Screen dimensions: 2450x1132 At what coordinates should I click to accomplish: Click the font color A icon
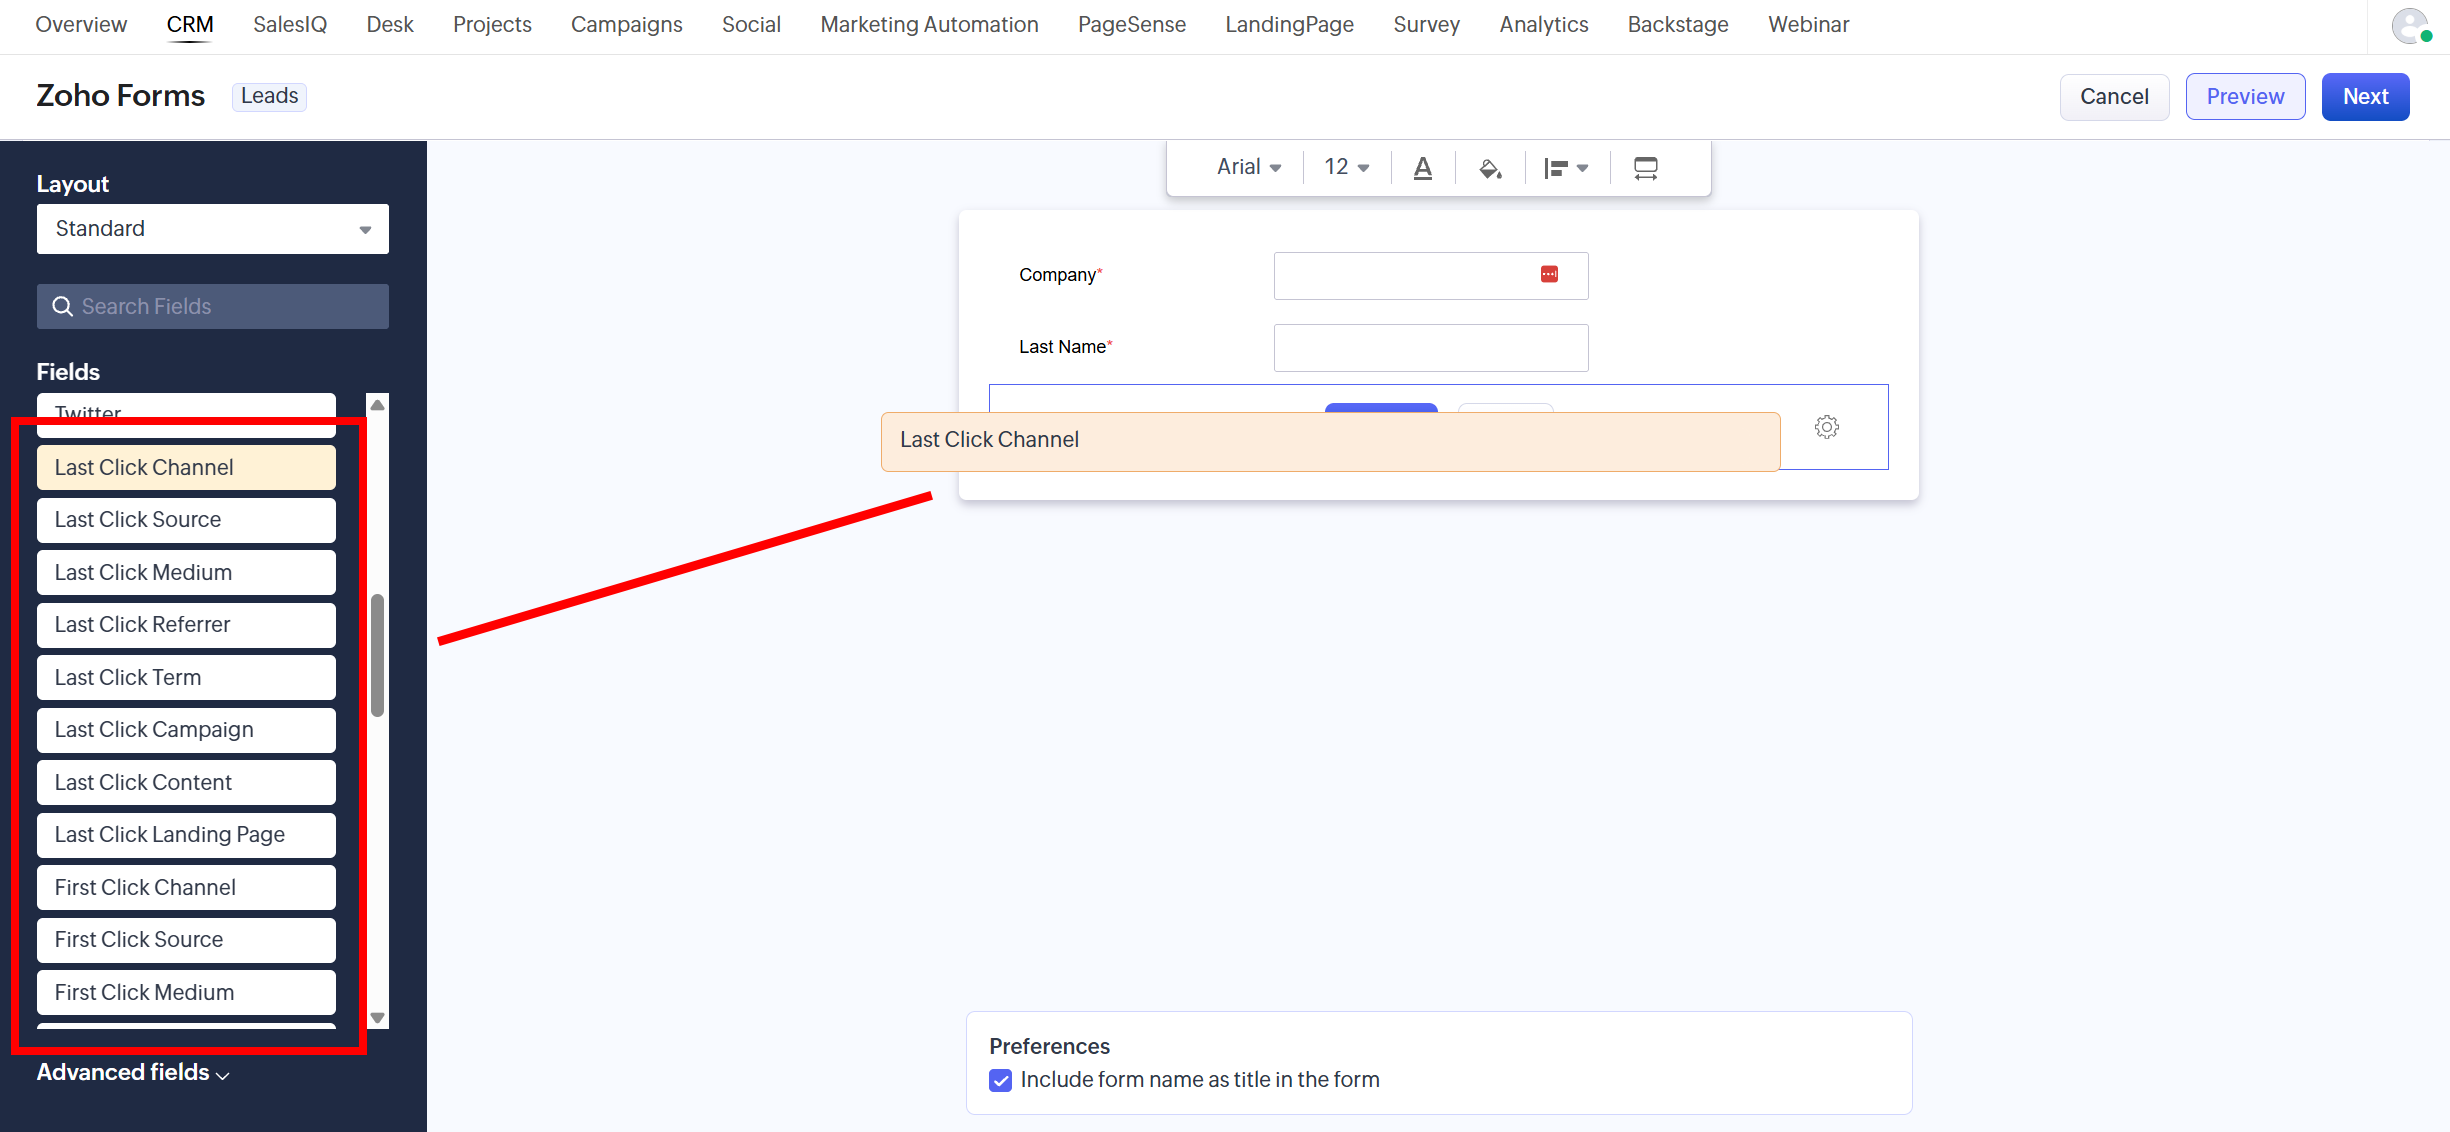click(1422, 168)
